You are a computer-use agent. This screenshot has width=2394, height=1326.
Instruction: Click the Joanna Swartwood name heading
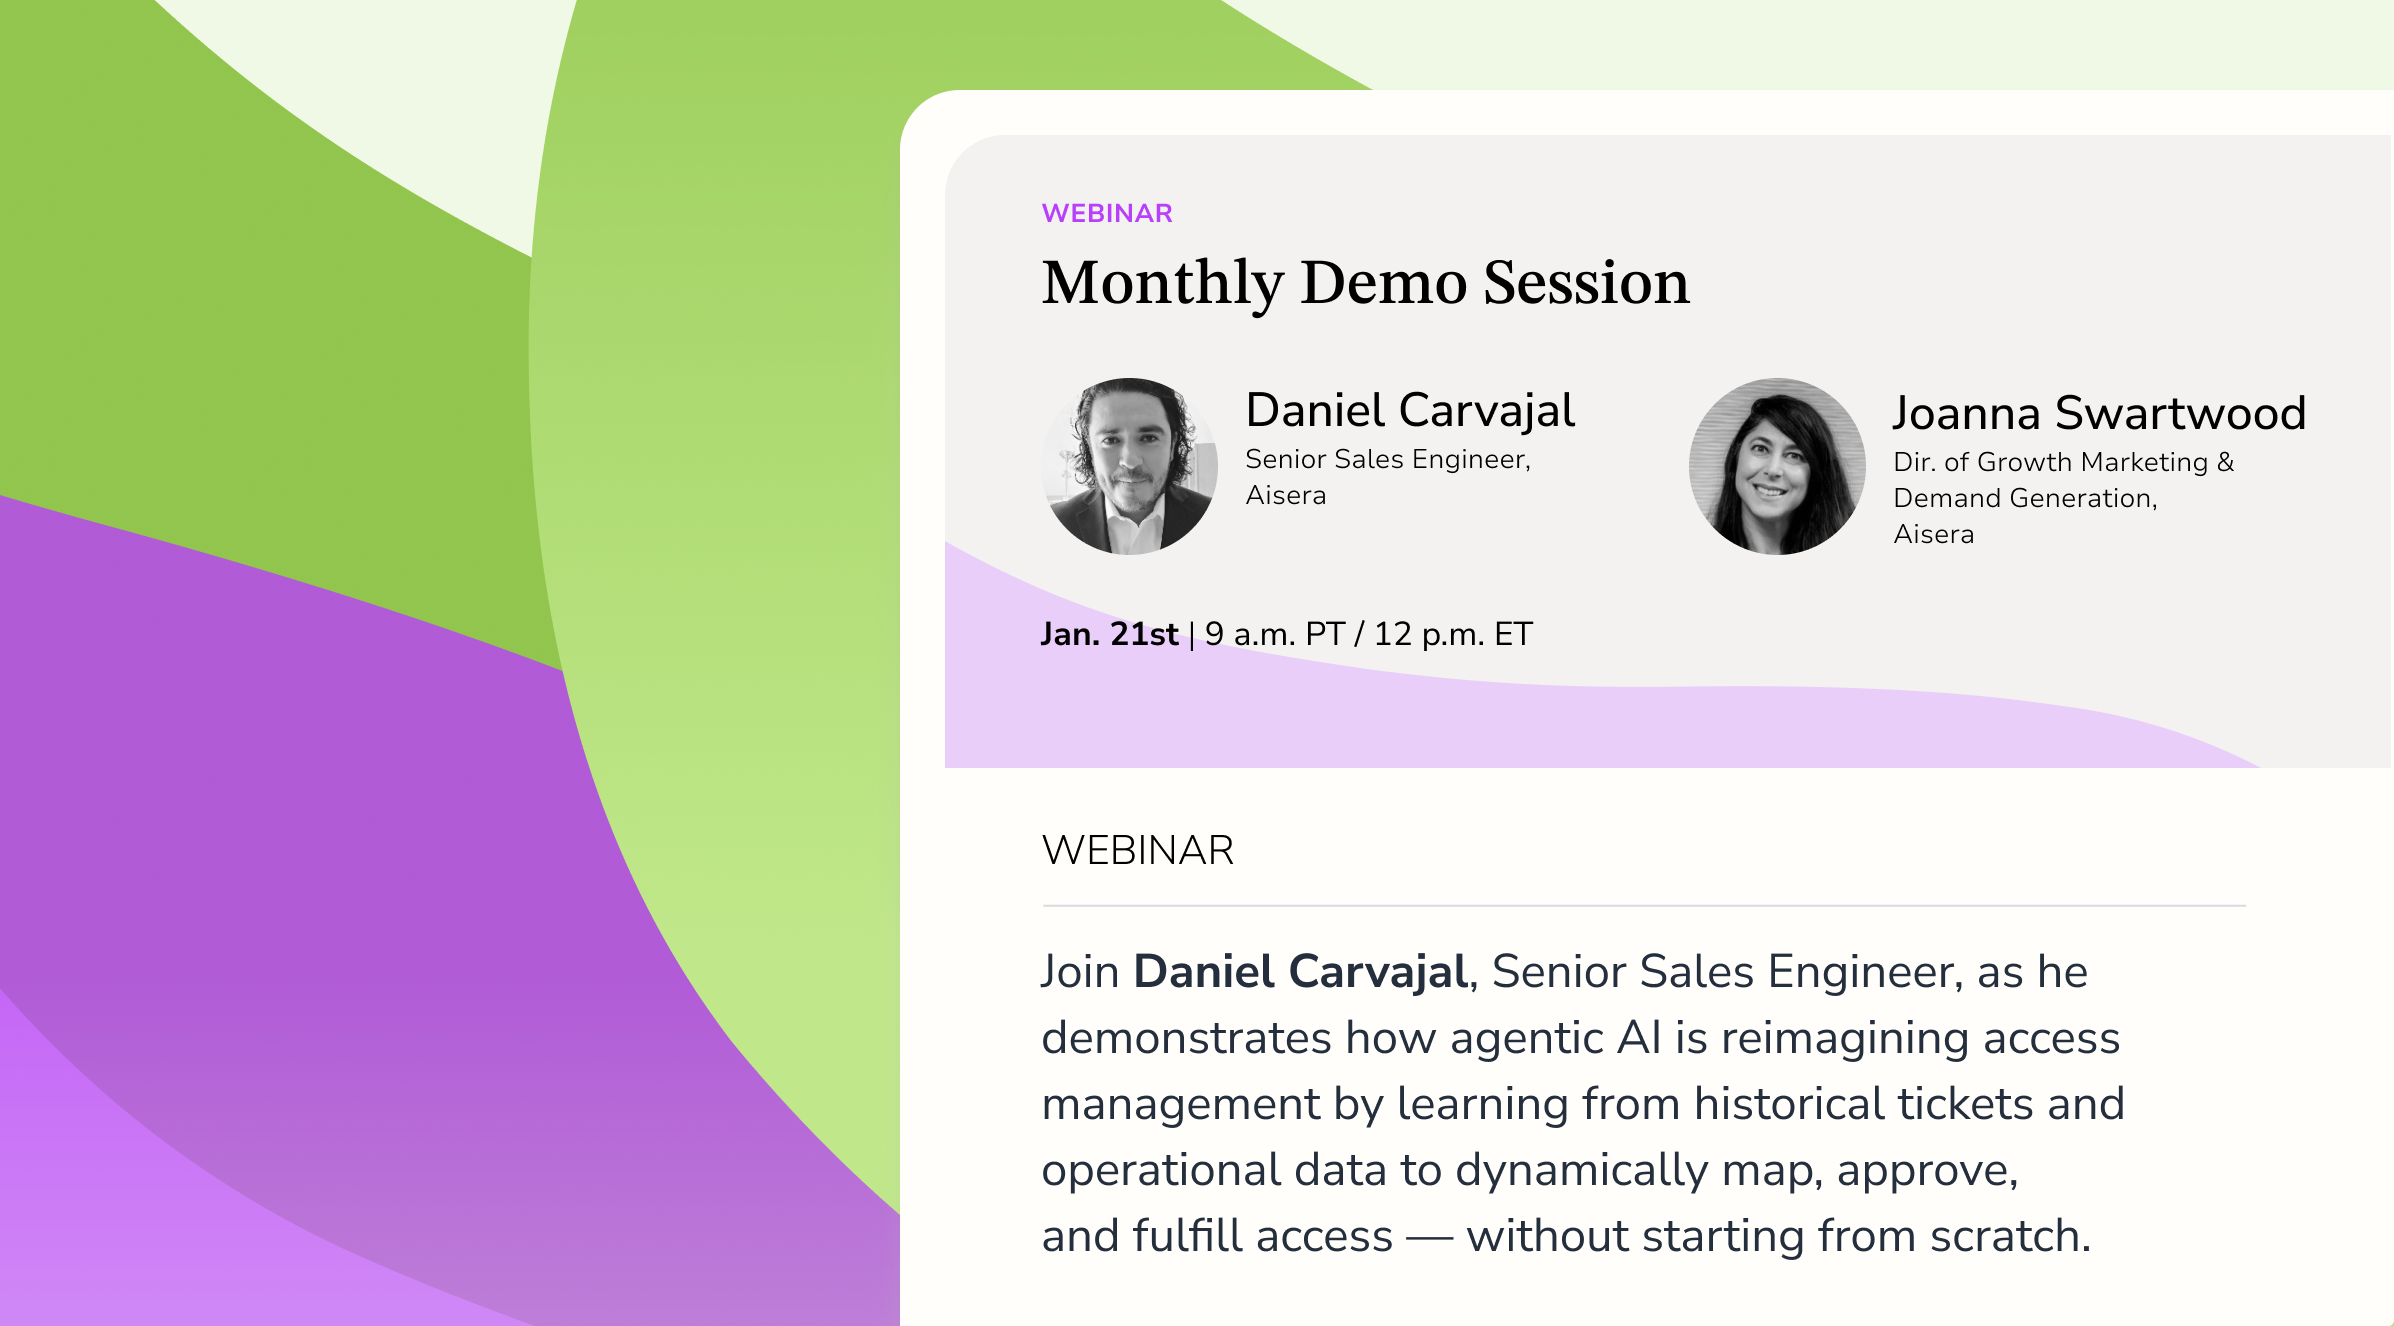tap(2098, 413)
